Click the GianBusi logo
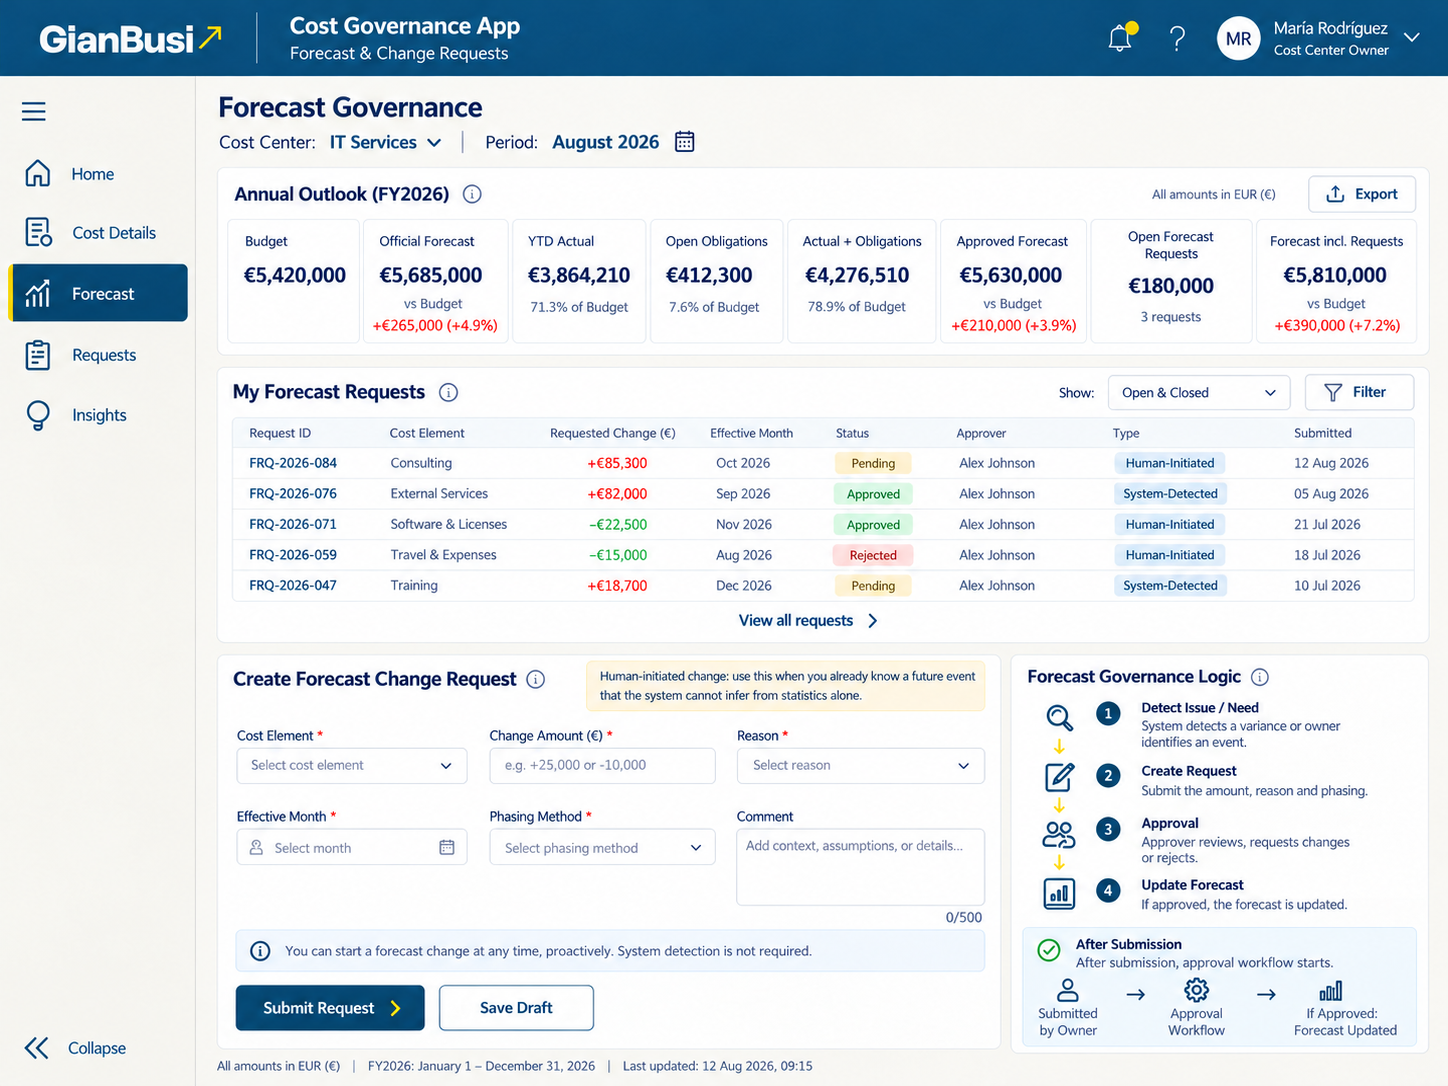This screenshot has height=1086, width=1448. [130, 39]
